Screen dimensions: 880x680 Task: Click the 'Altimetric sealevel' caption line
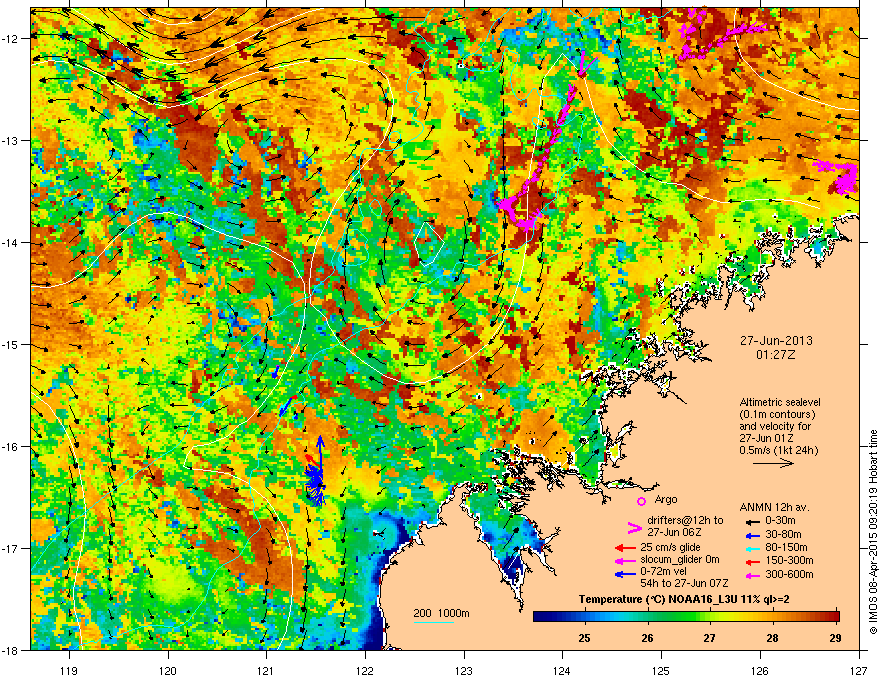point(780,402)
